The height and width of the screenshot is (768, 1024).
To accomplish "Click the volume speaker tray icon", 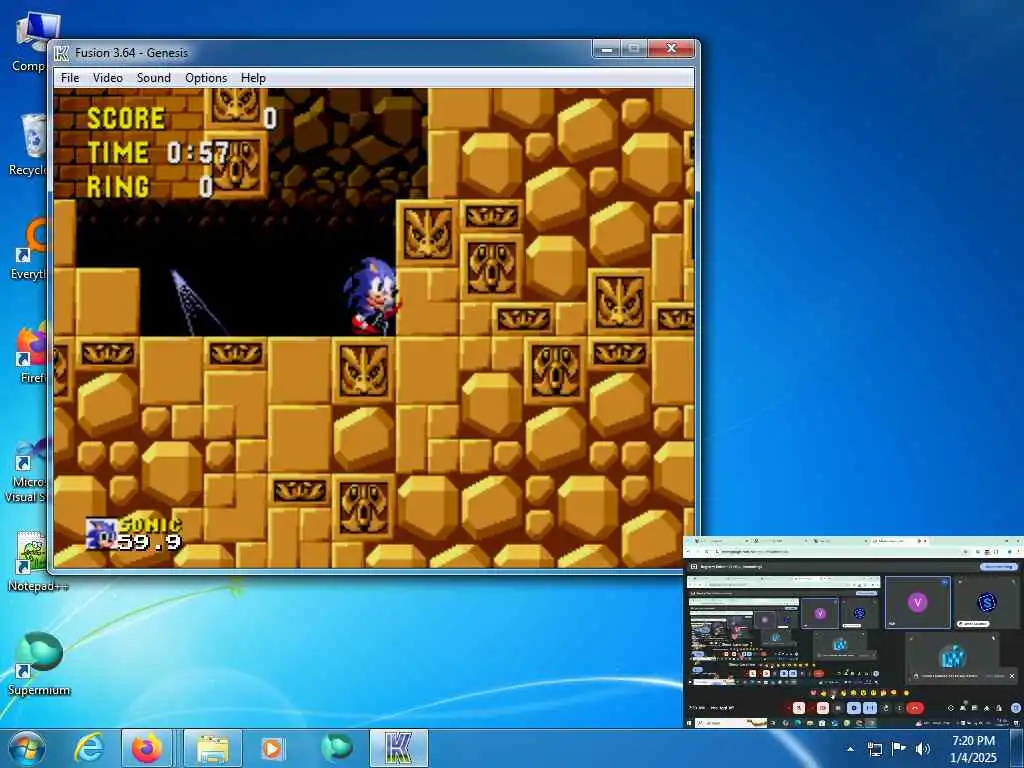I will point(922,749).
